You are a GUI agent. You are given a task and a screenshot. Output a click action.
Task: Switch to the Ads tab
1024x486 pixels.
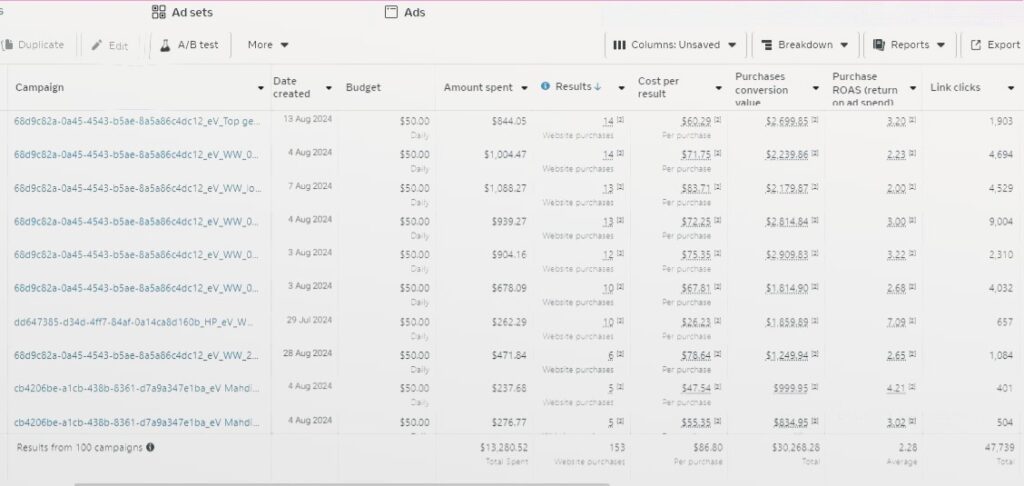click(405, 12)
